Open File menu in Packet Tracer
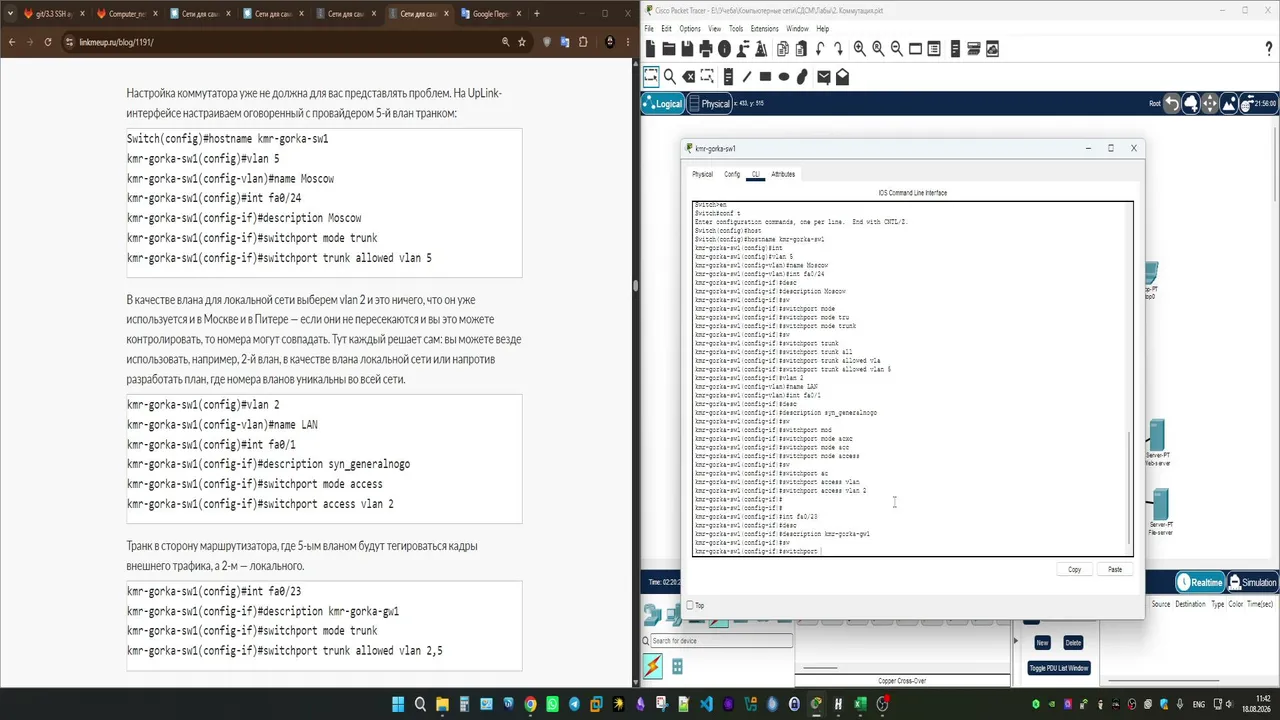Image resolution: width=1280 pixels, height=720 pixels. [650, 29]
